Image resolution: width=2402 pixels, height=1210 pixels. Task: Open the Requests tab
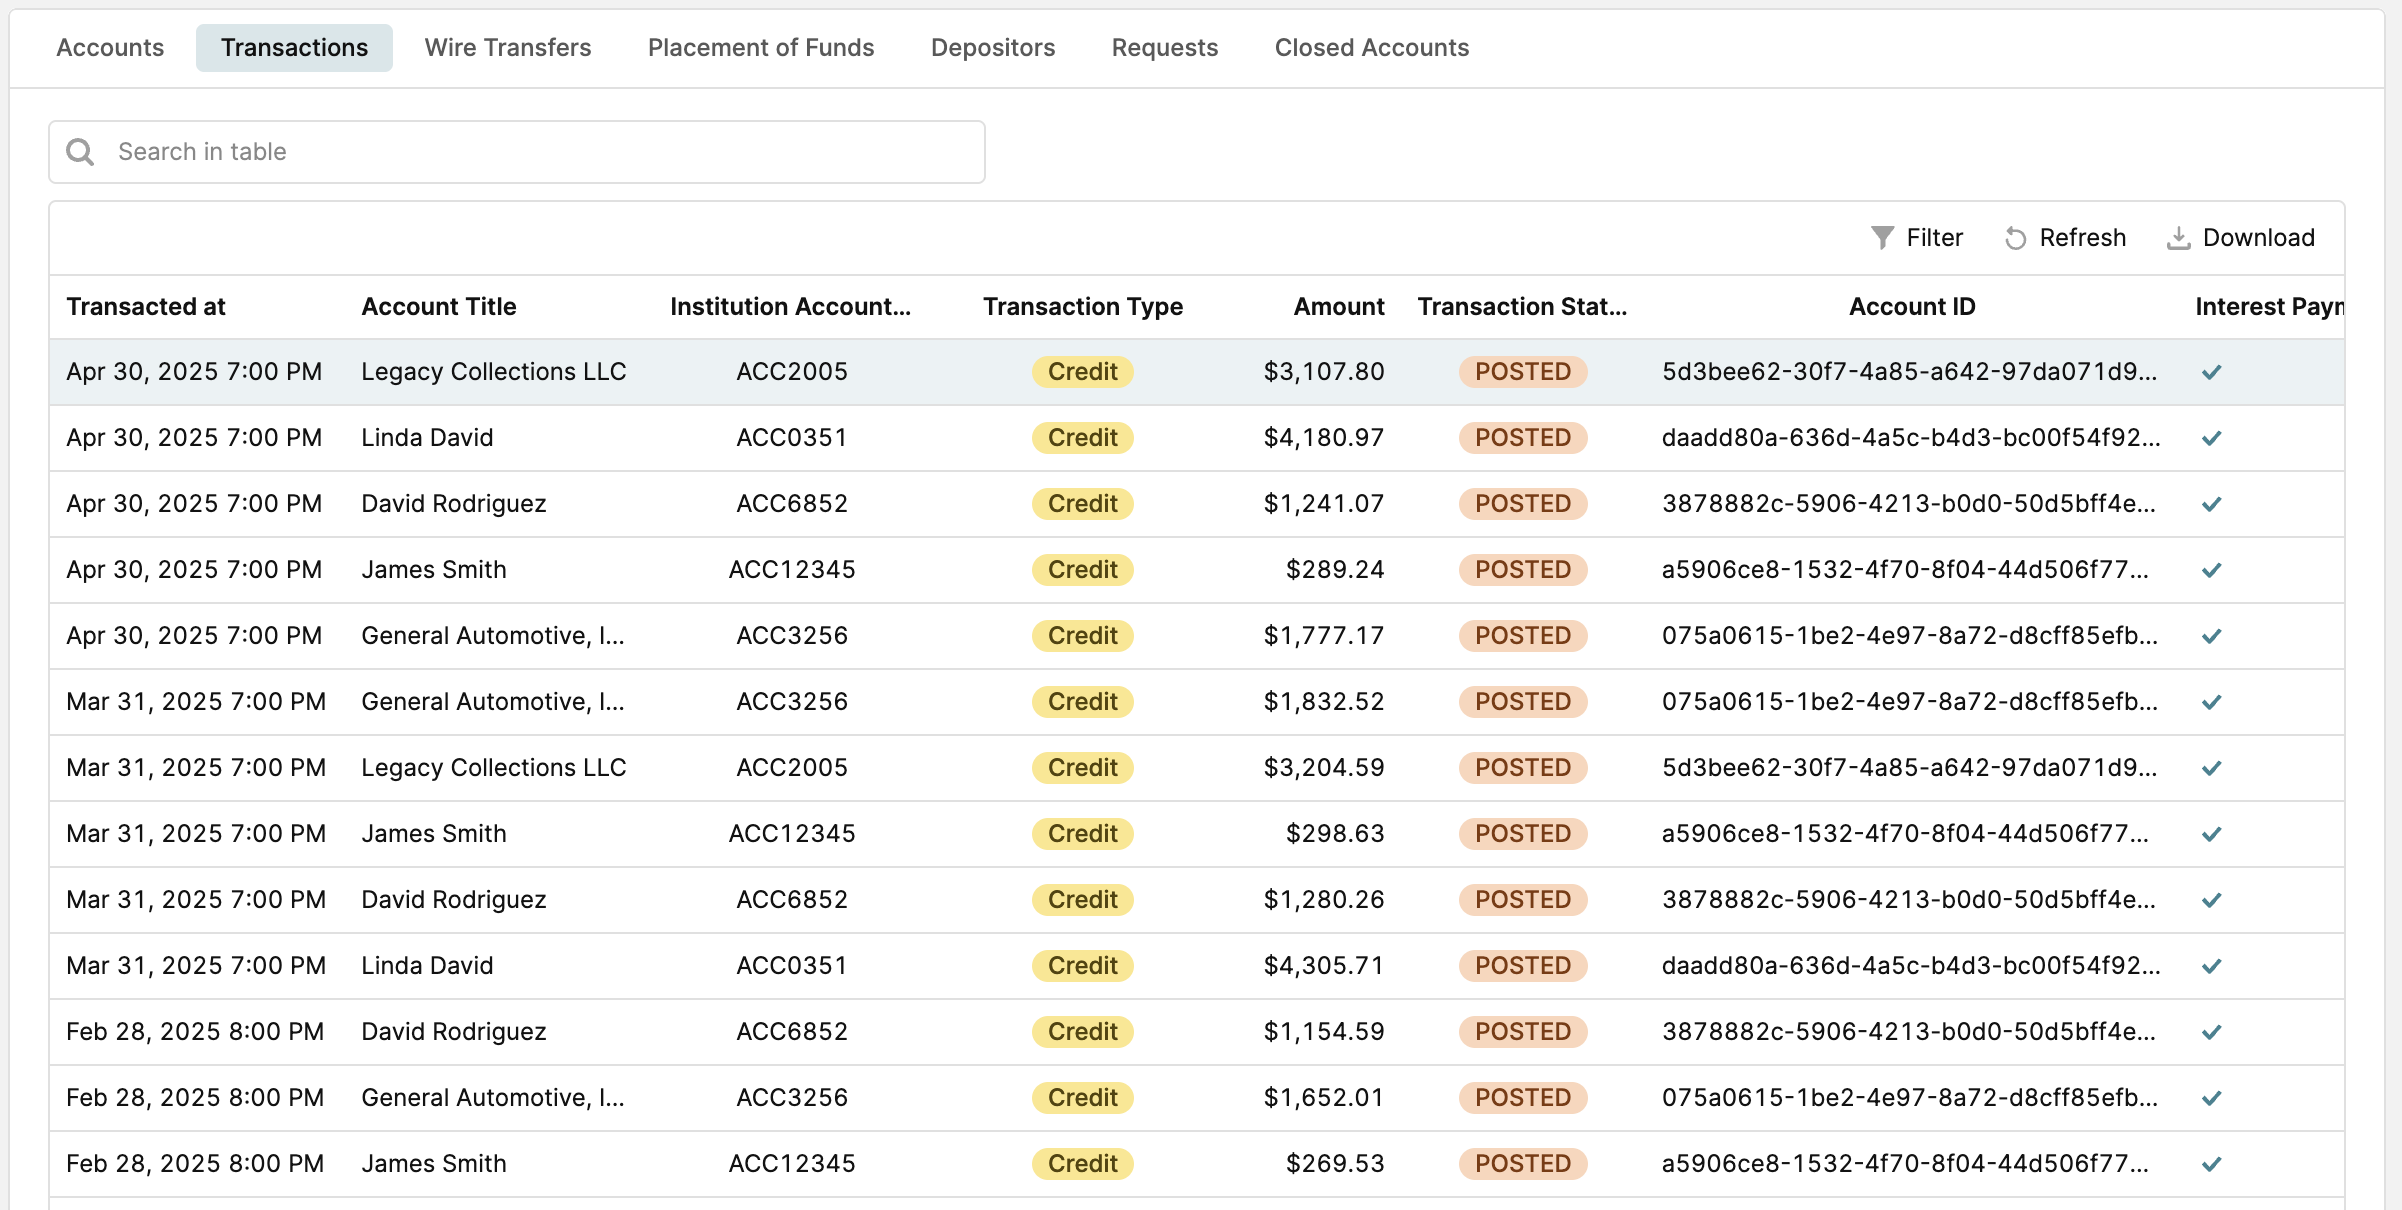(x=1165, y=48)
